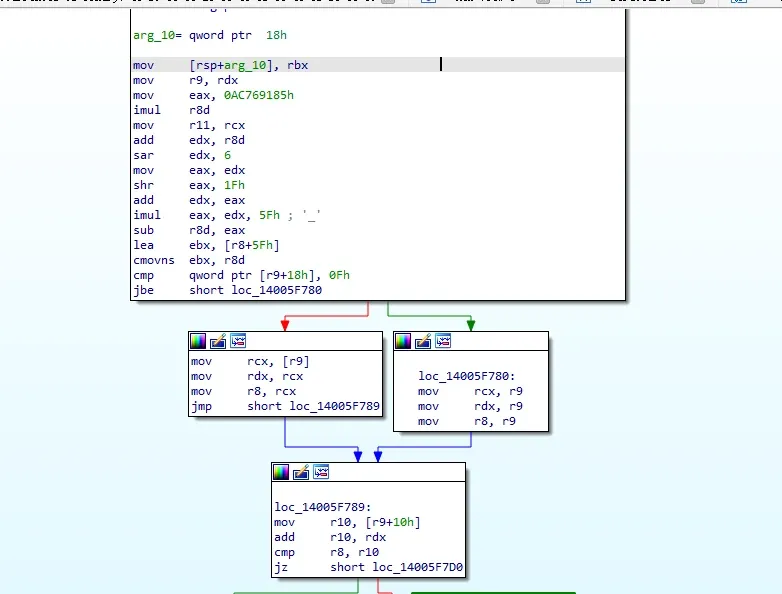Screen dimensions: 782x594
Task: Select line 'mov [rsp+arg_10], rbx'
Action: pyautogui.click(x=220, y=65)
